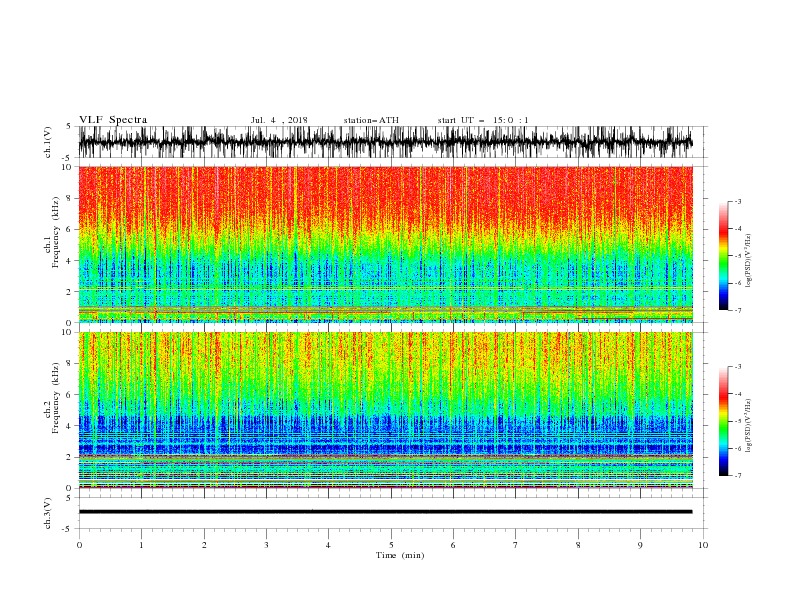This screenshot has width=792, height=612.
Task: Click the ch.1 "Frequency (kHz)" axis label
Action: (x=55, y=232)
